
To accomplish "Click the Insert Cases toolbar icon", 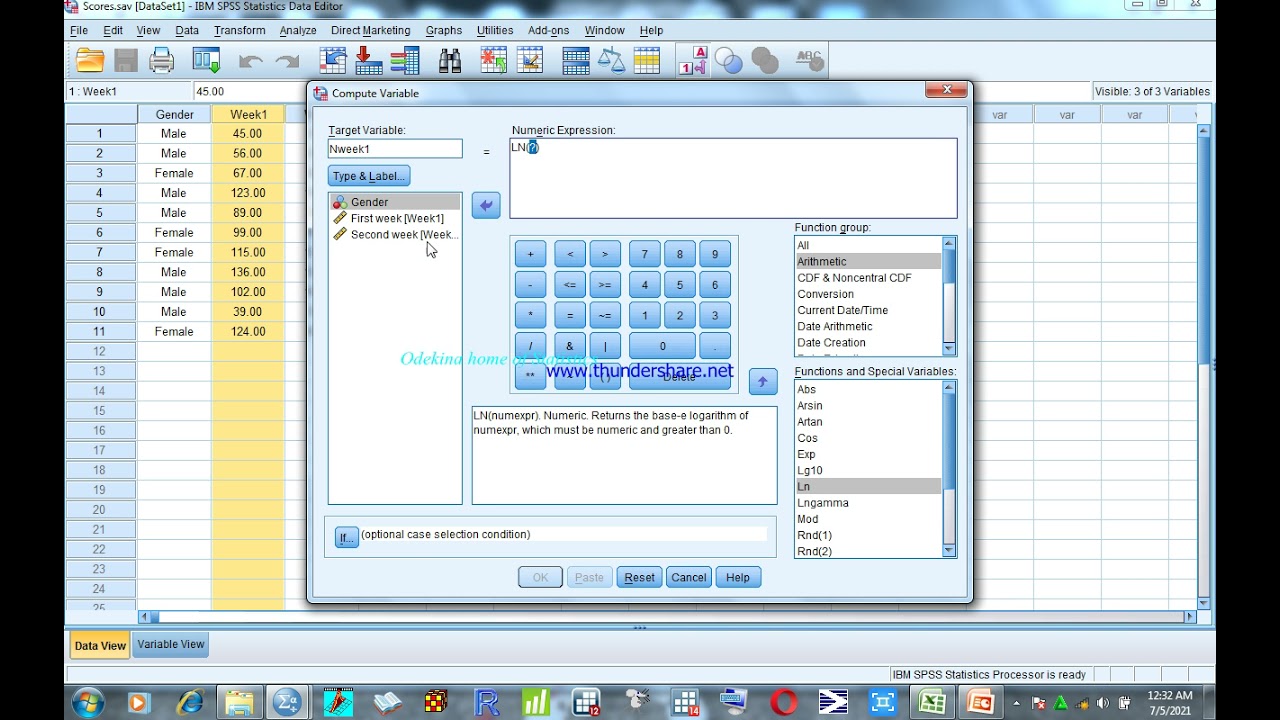I will [493, 61].
